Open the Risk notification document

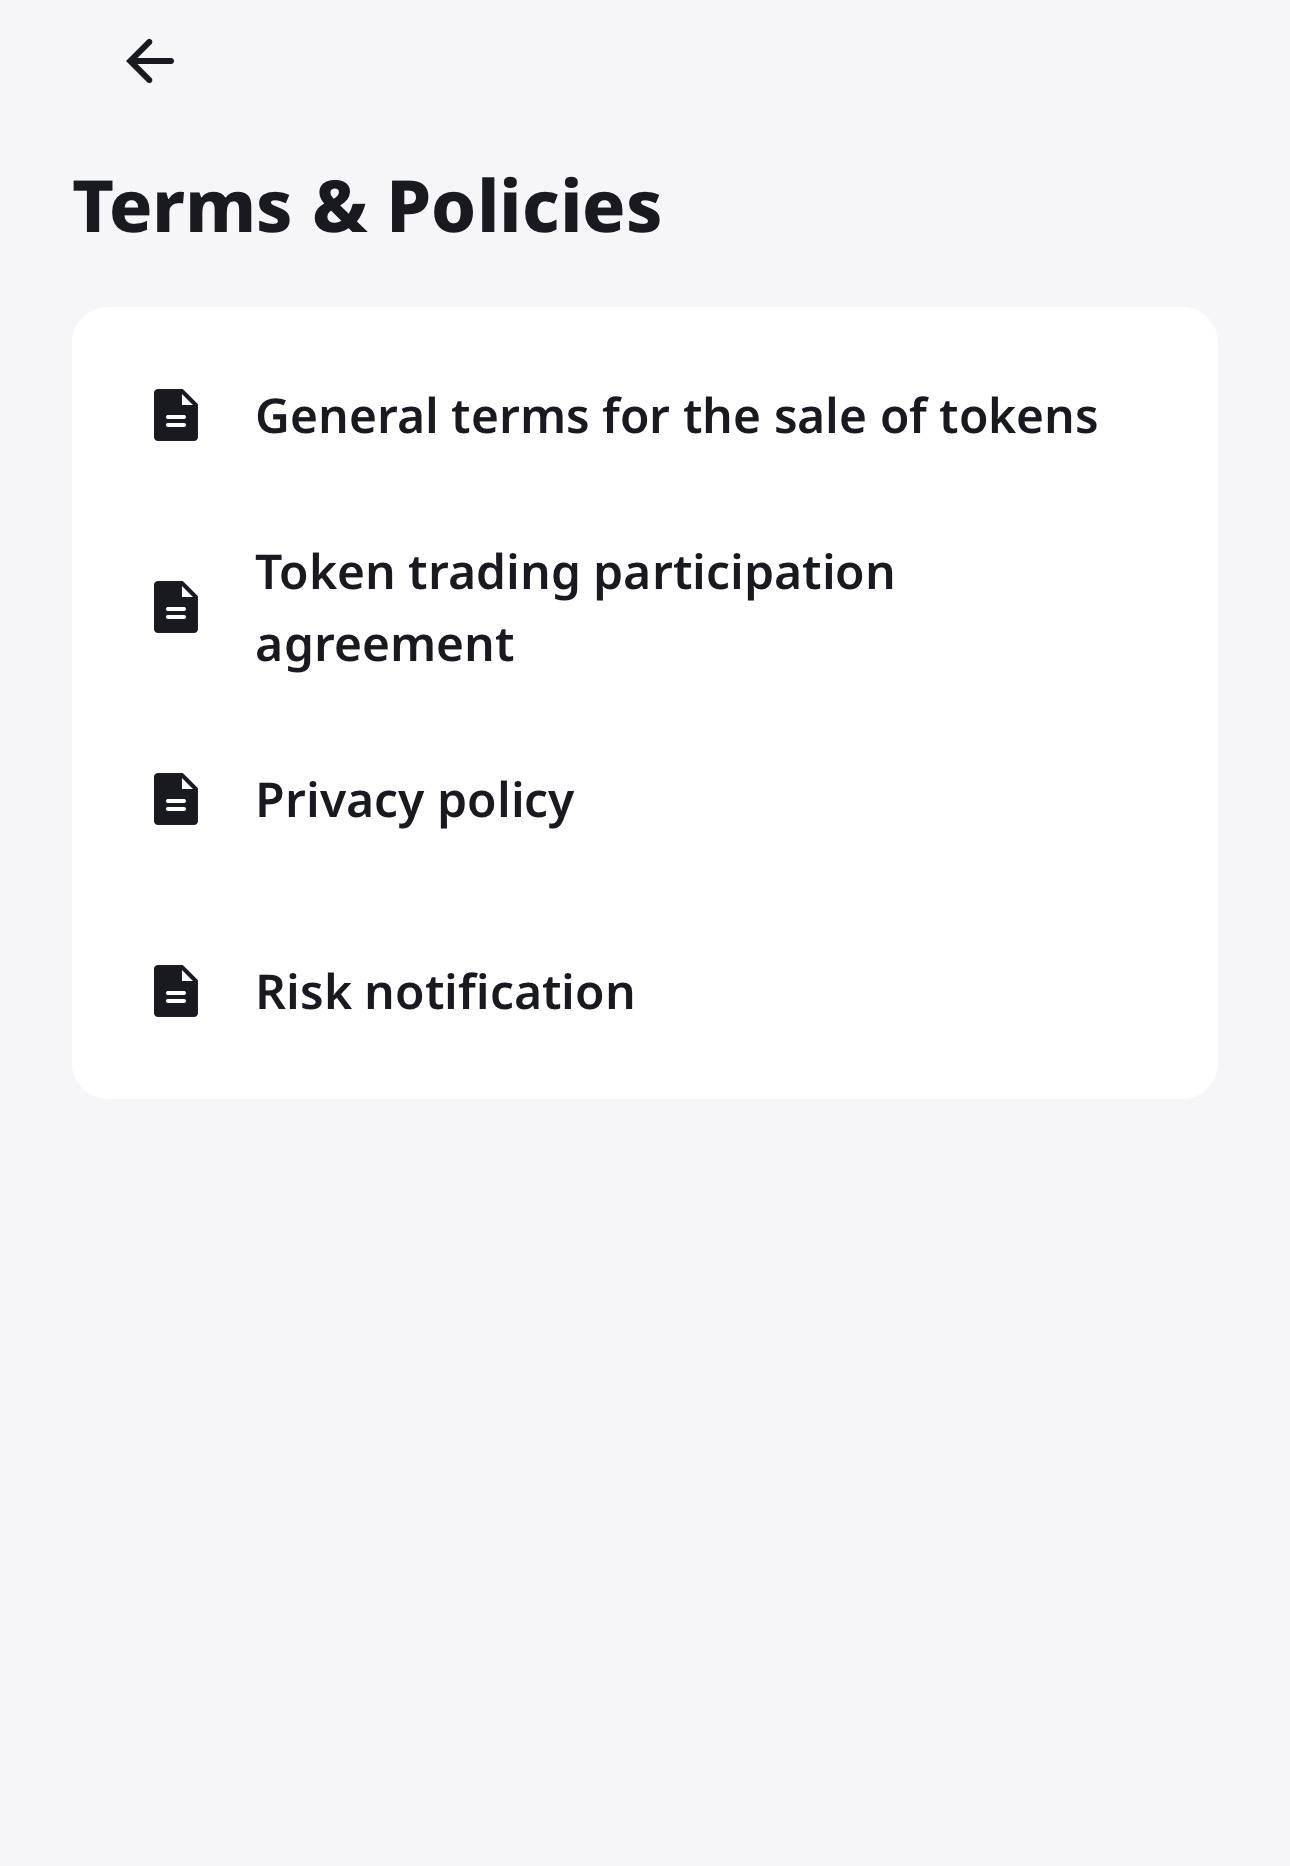(444, 992)
